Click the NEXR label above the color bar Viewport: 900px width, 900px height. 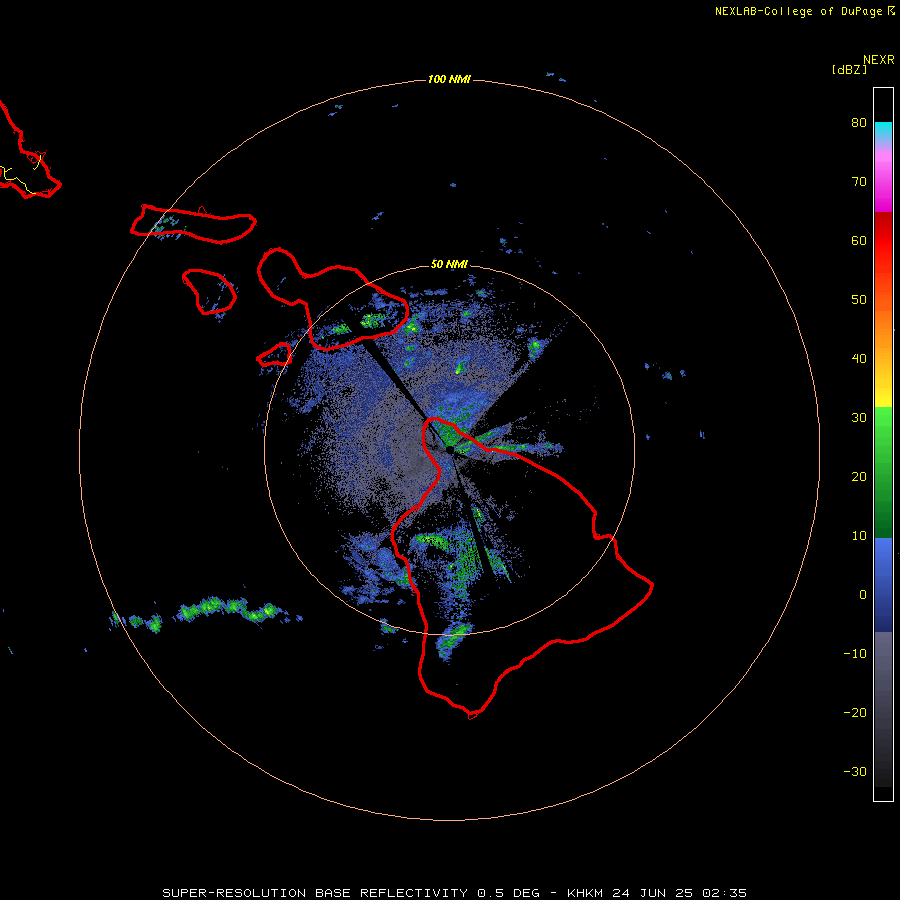click(x=878, y=60)
